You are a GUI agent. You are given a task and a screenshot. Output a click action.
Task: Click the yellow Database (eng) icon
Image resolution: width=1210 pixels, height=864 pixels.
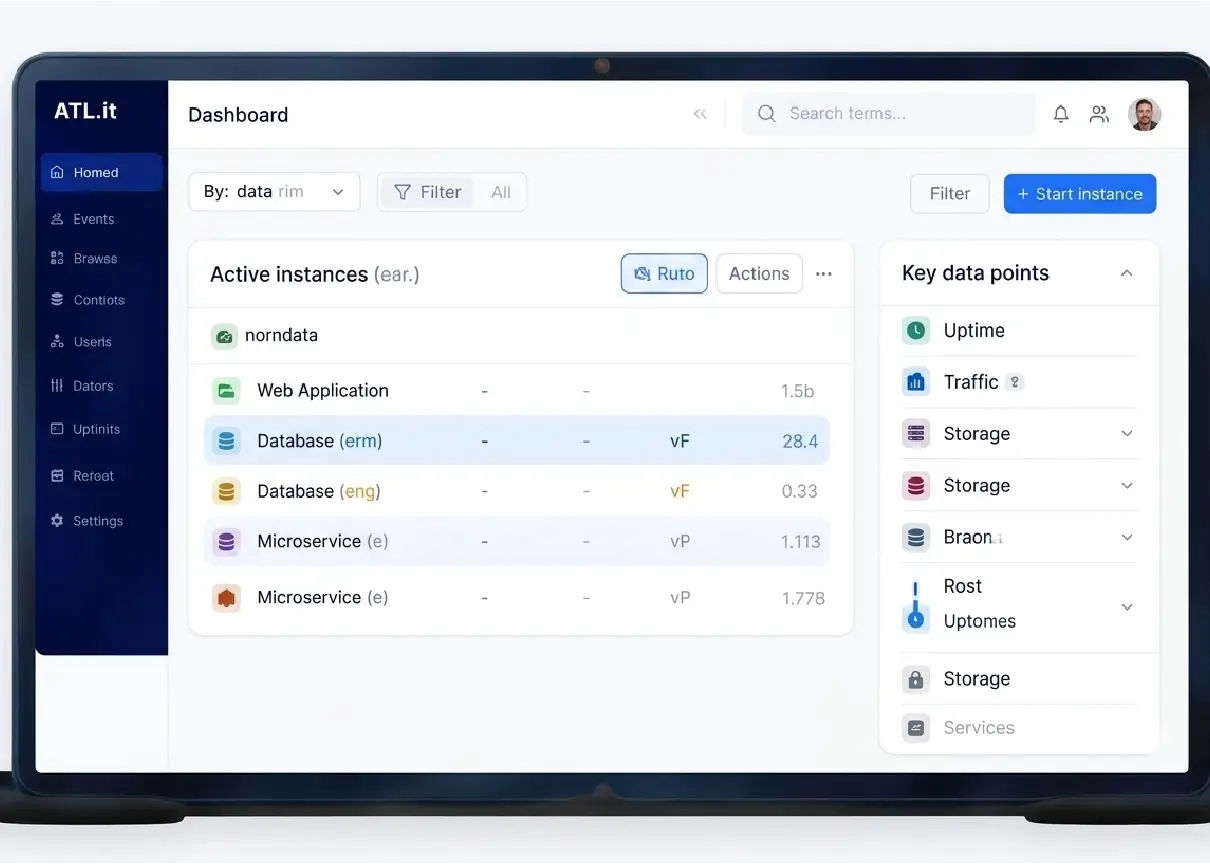click(226, 492)
